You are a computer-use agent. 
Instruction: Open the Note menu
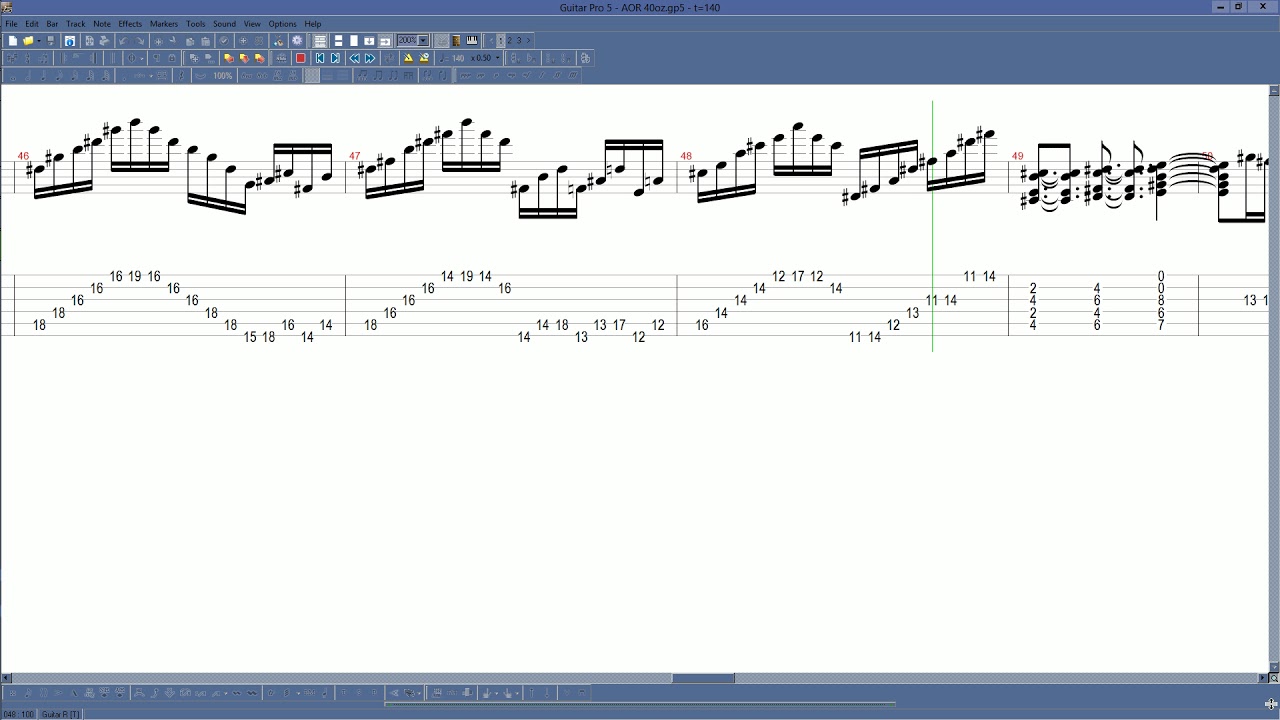coord(102,24)
